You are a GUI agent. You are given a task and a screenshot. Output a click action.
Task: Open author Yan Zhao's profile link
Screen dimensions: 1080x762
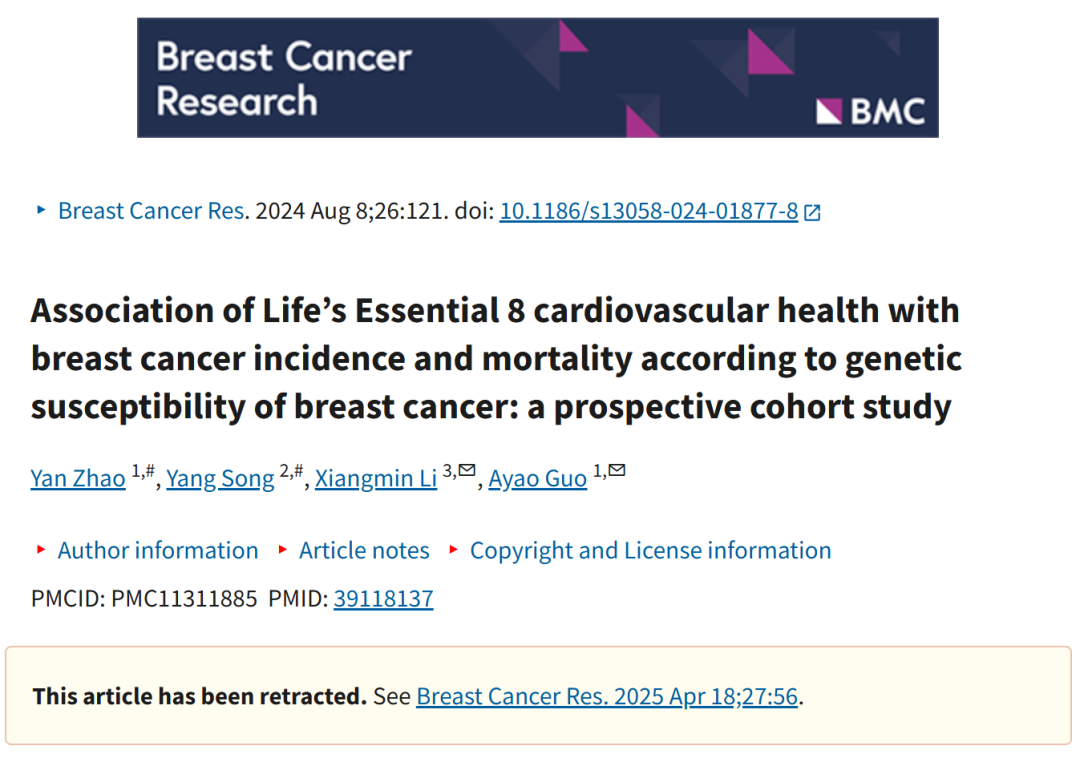(78, 477)
